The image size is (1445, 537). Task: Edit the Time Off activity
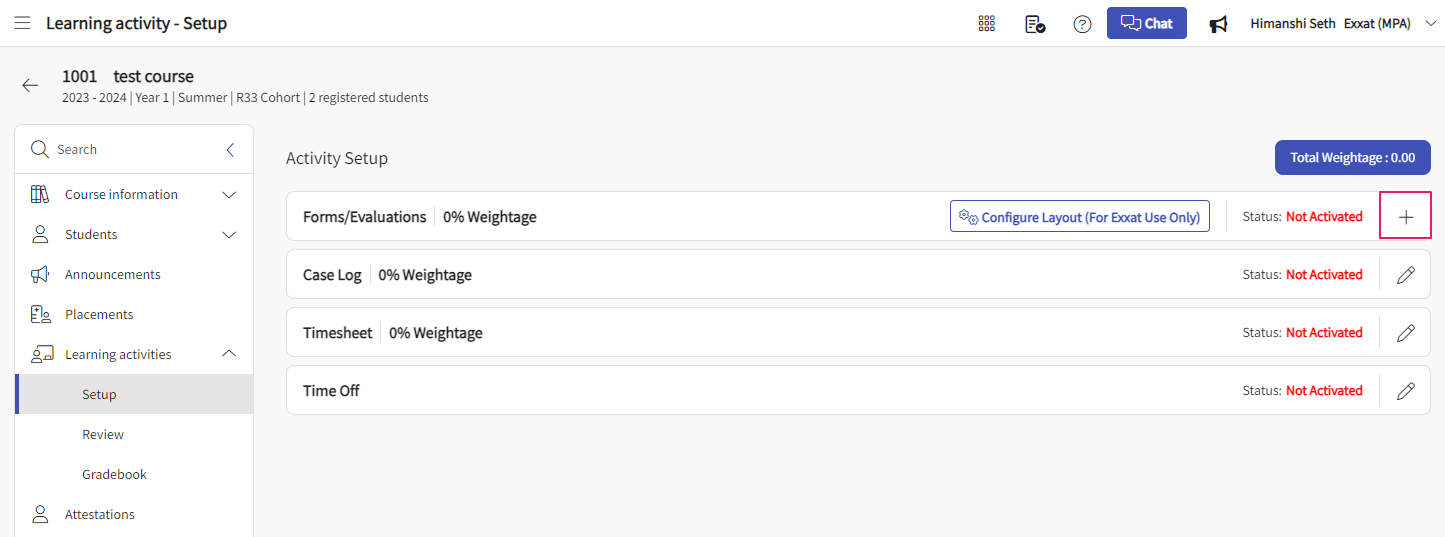click(1405, 390)
